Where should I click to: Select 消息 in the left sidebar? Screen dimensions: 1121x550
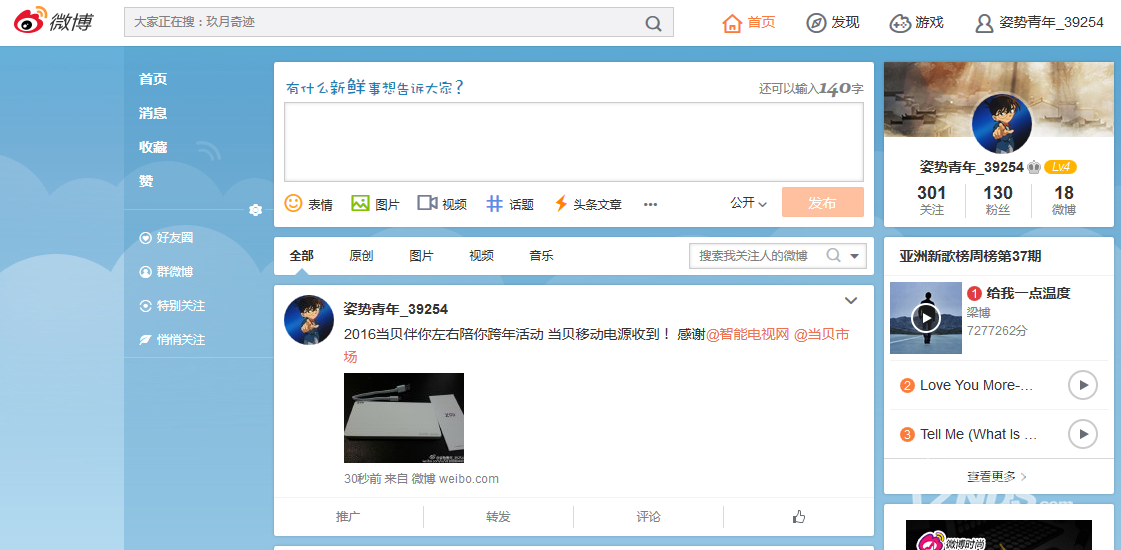click(153, 113)
